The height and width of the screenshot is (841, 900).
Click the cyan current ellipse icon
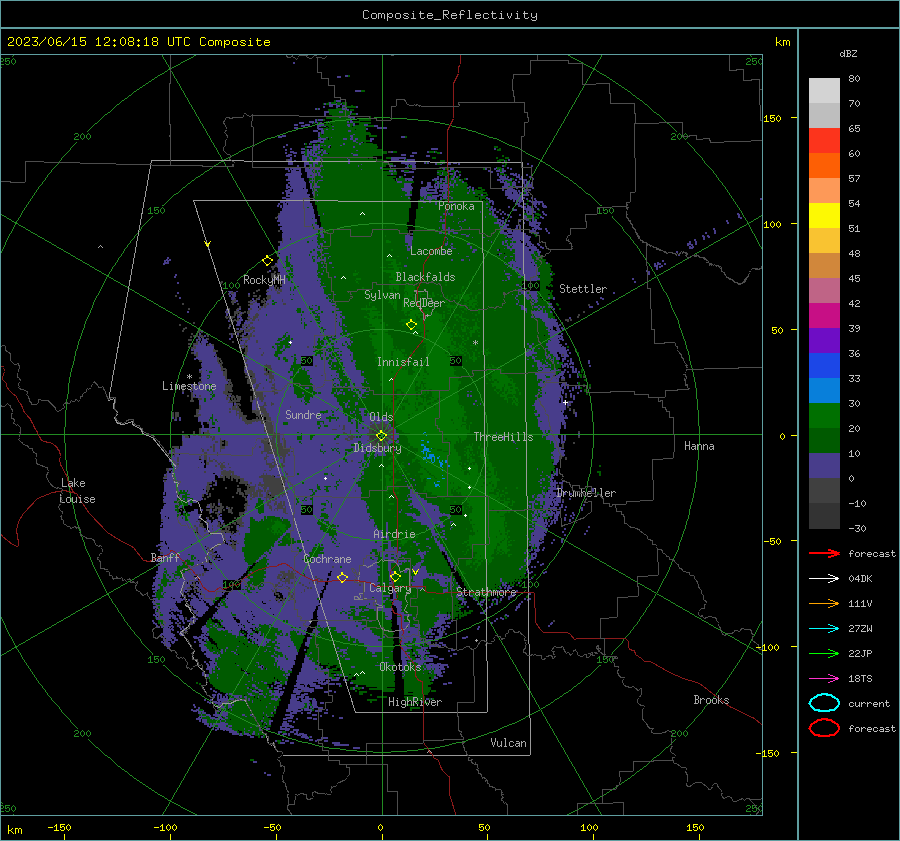(x=824, y=703)
